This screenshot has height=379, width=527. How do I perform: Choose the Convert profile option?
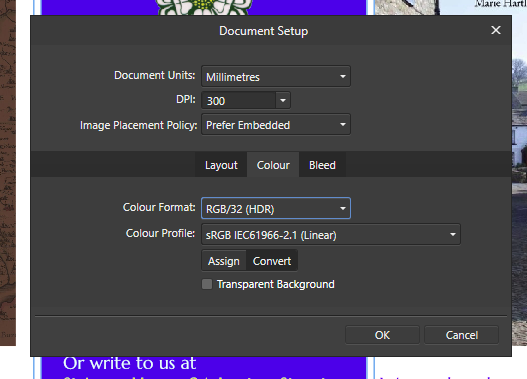pos(272,261)
